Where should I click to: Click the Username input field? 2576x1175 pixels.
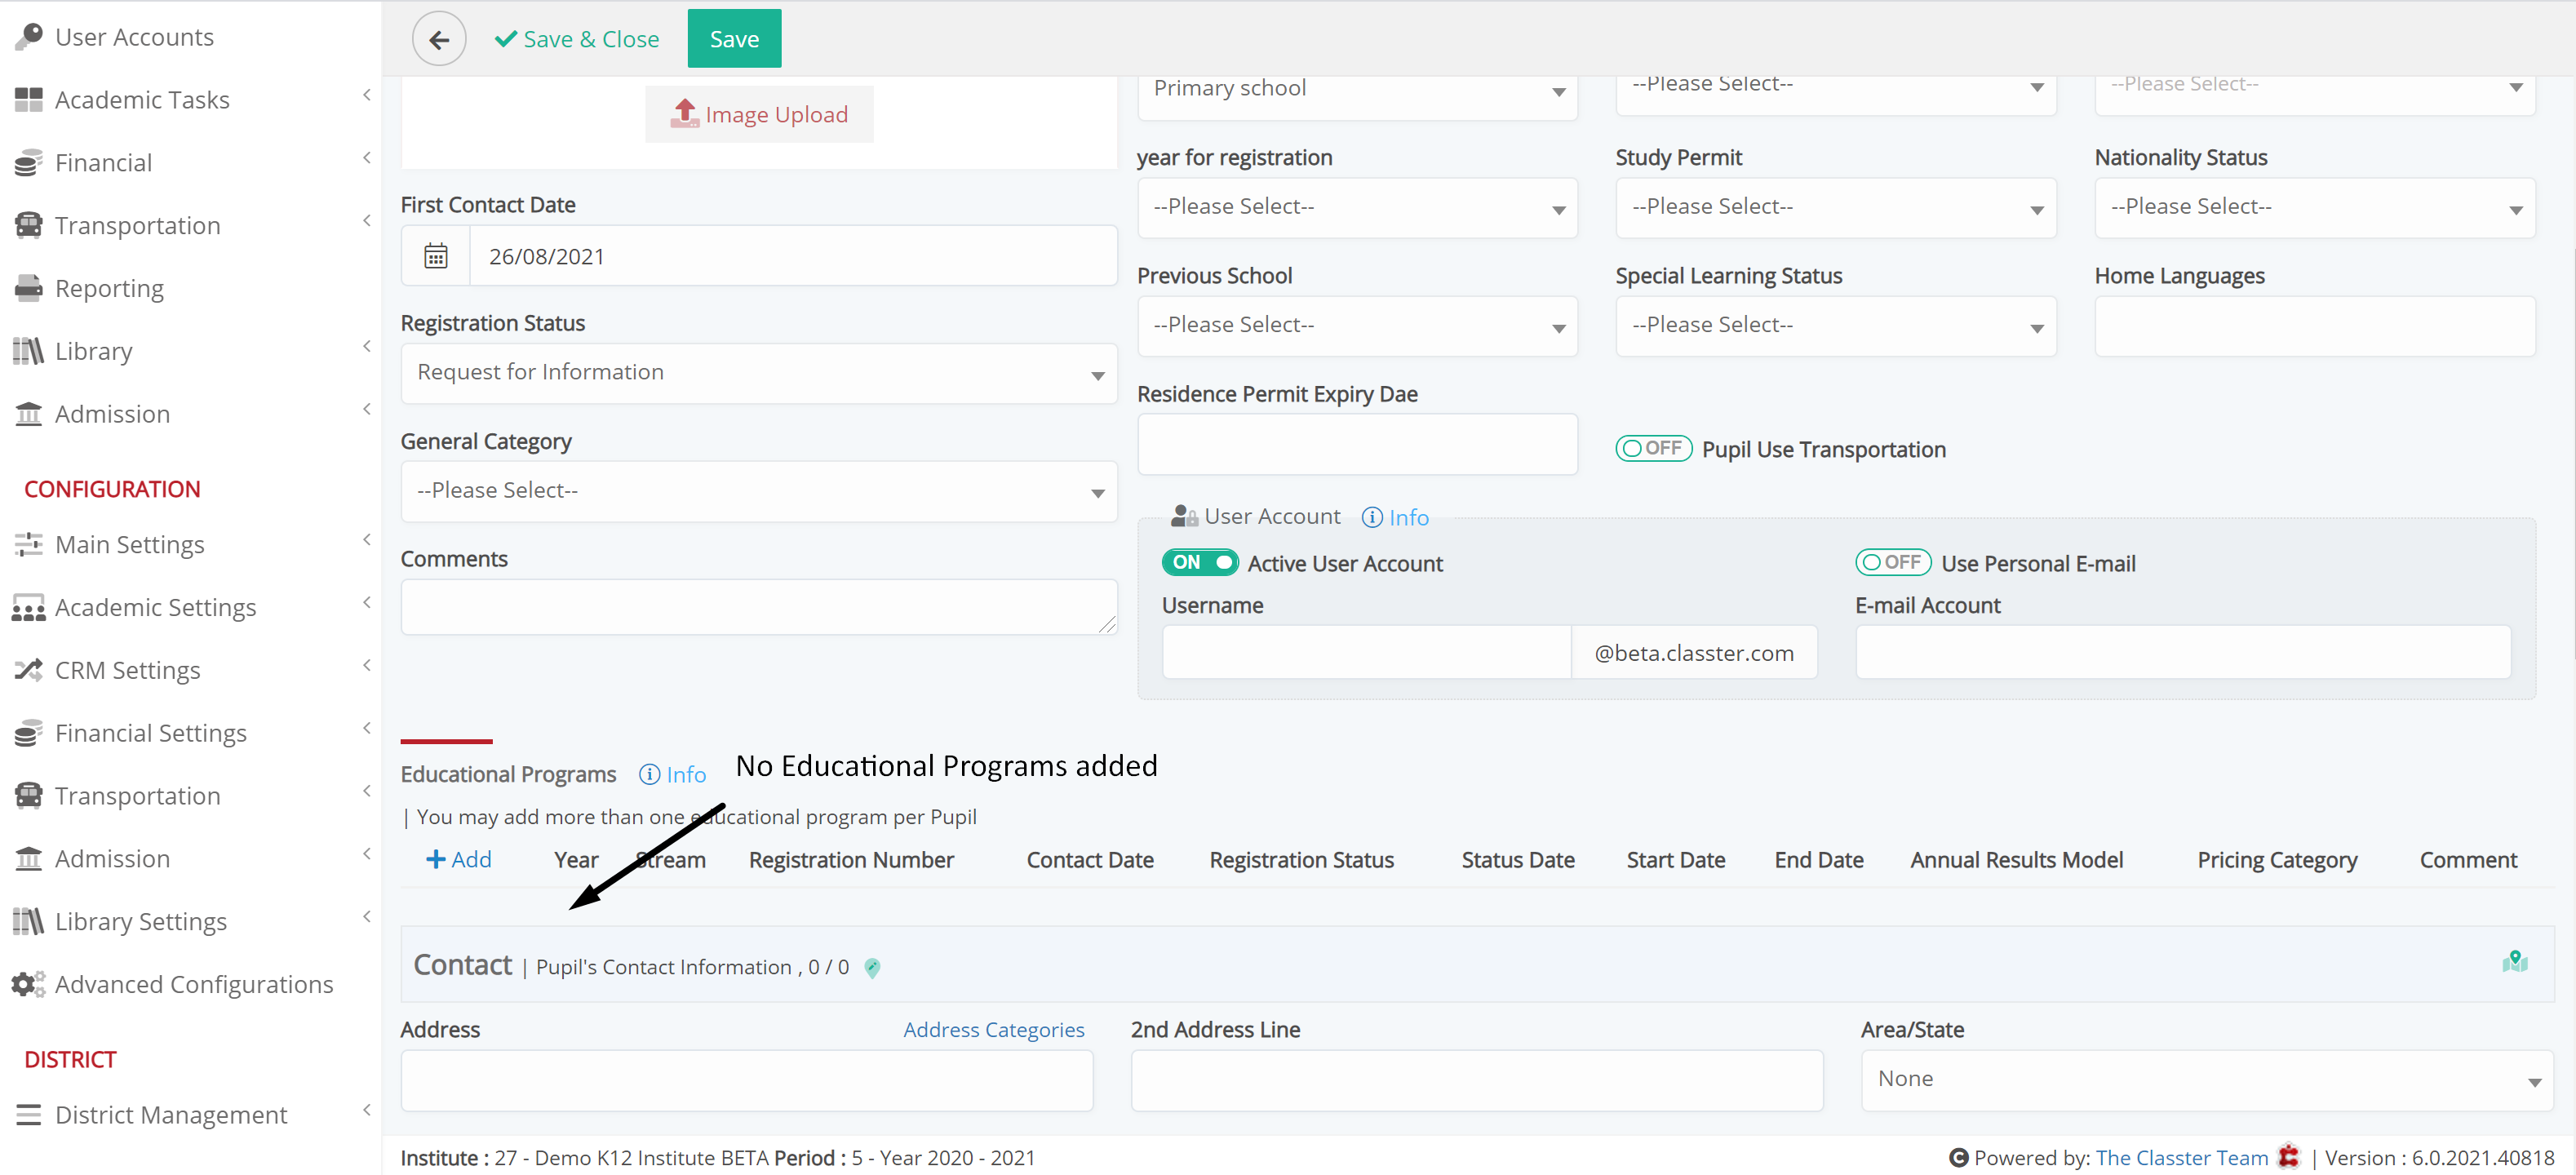point(1366,652)
